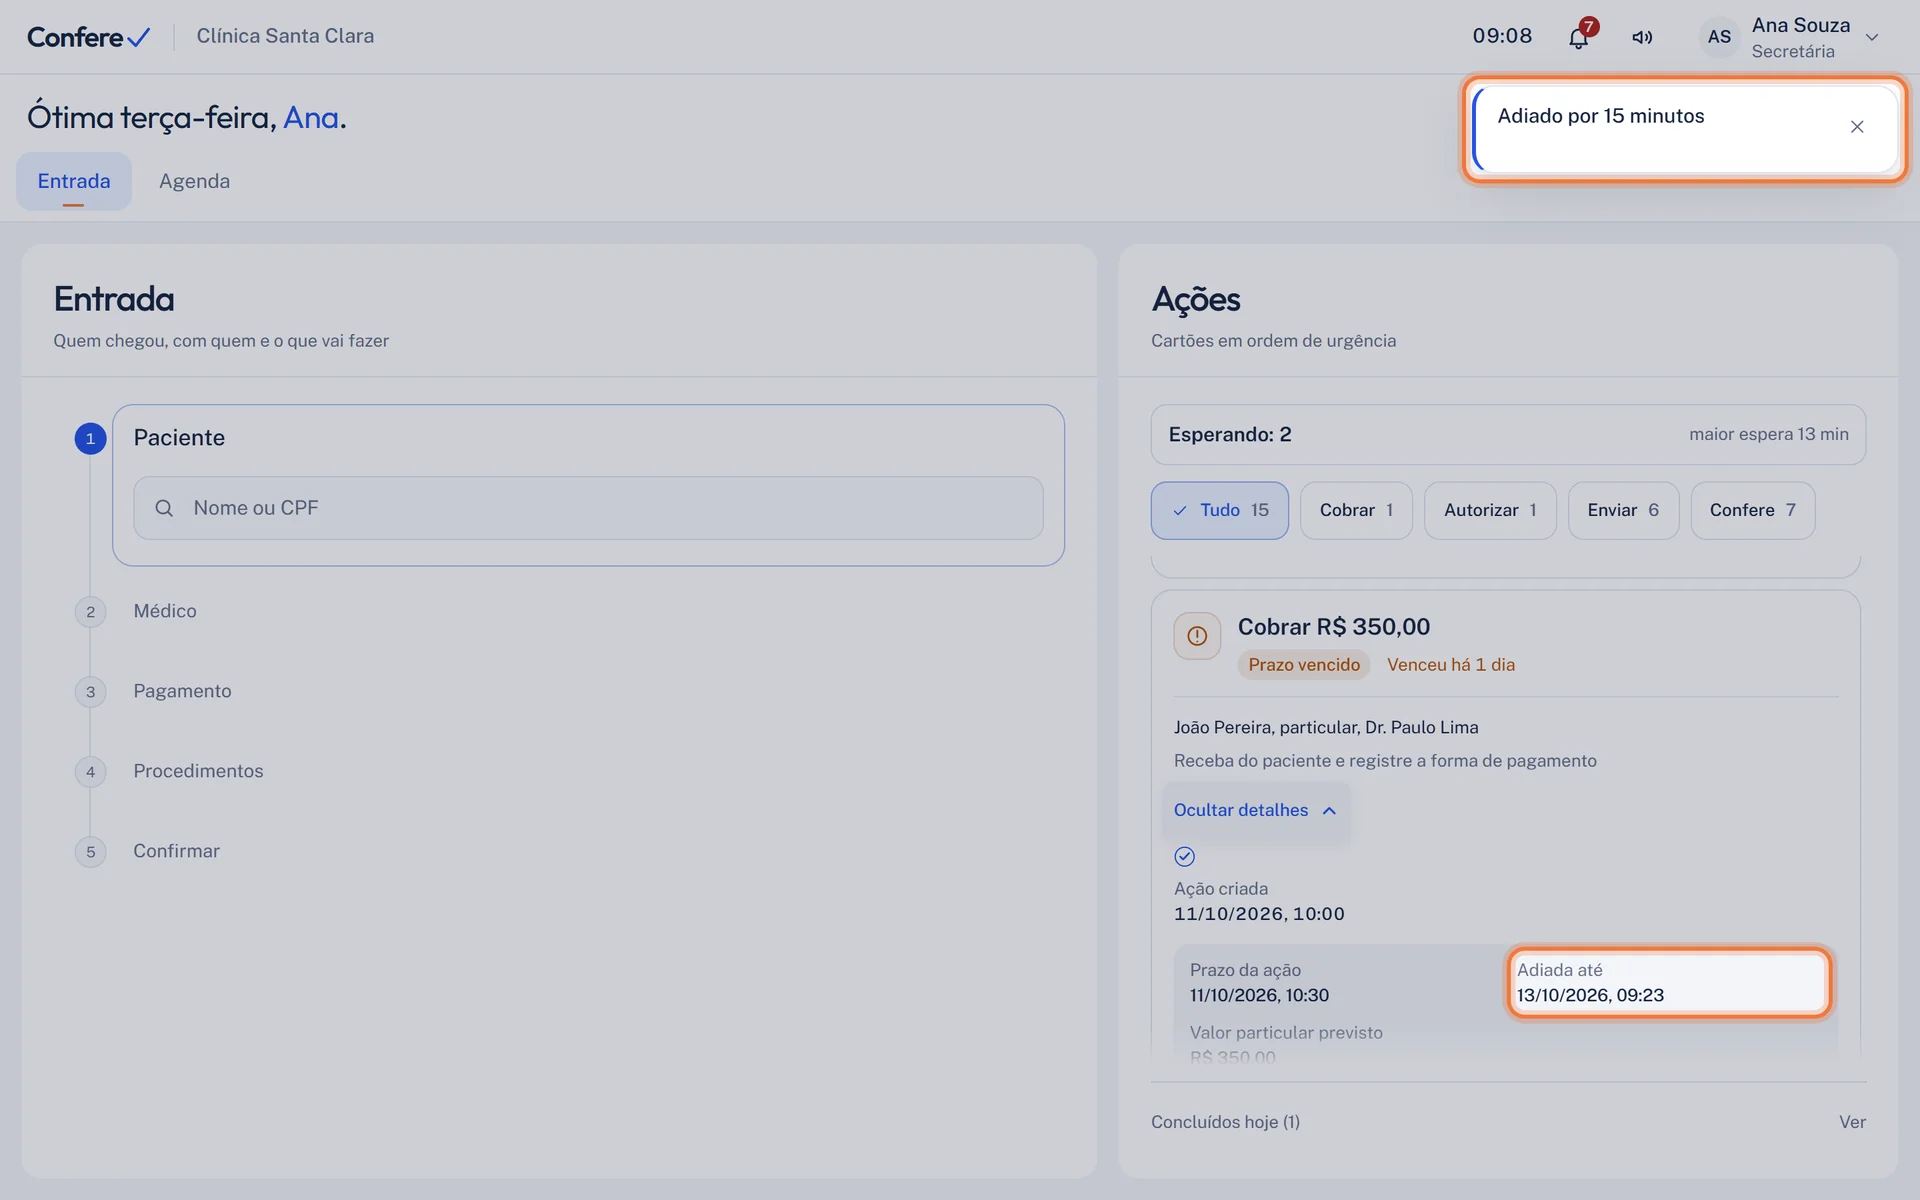
Task: Go to the Procedimentos step
Action: click(x=198, y=771)
